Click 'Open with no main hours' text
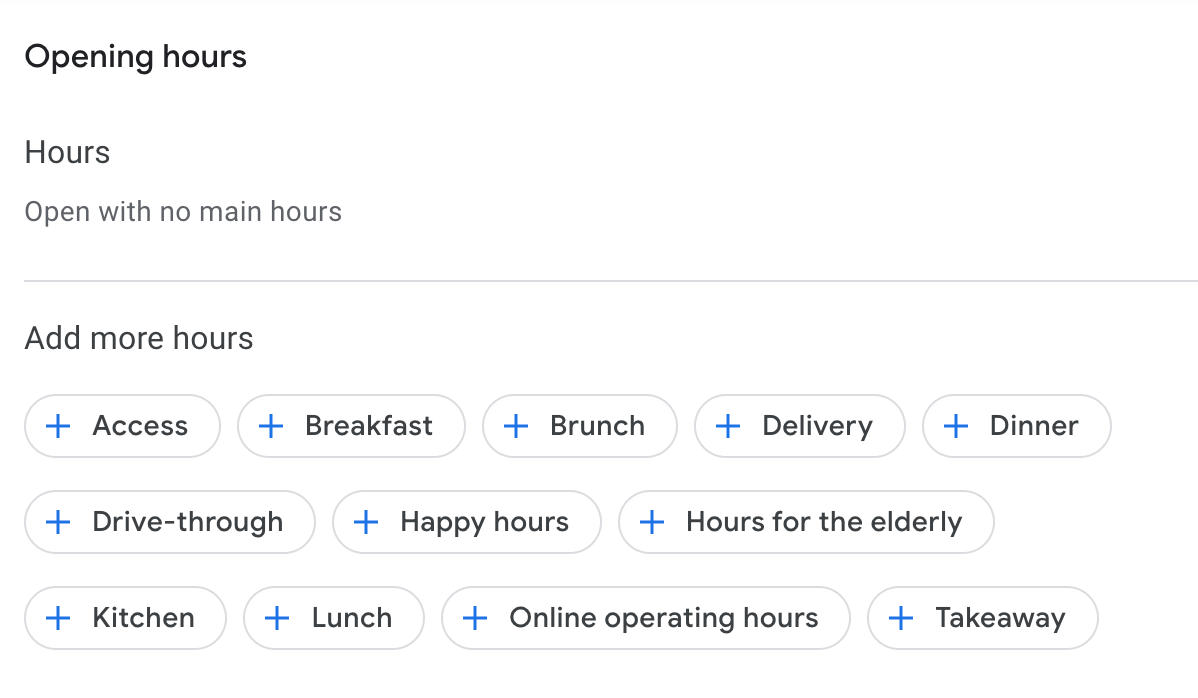 click(183, 212)
